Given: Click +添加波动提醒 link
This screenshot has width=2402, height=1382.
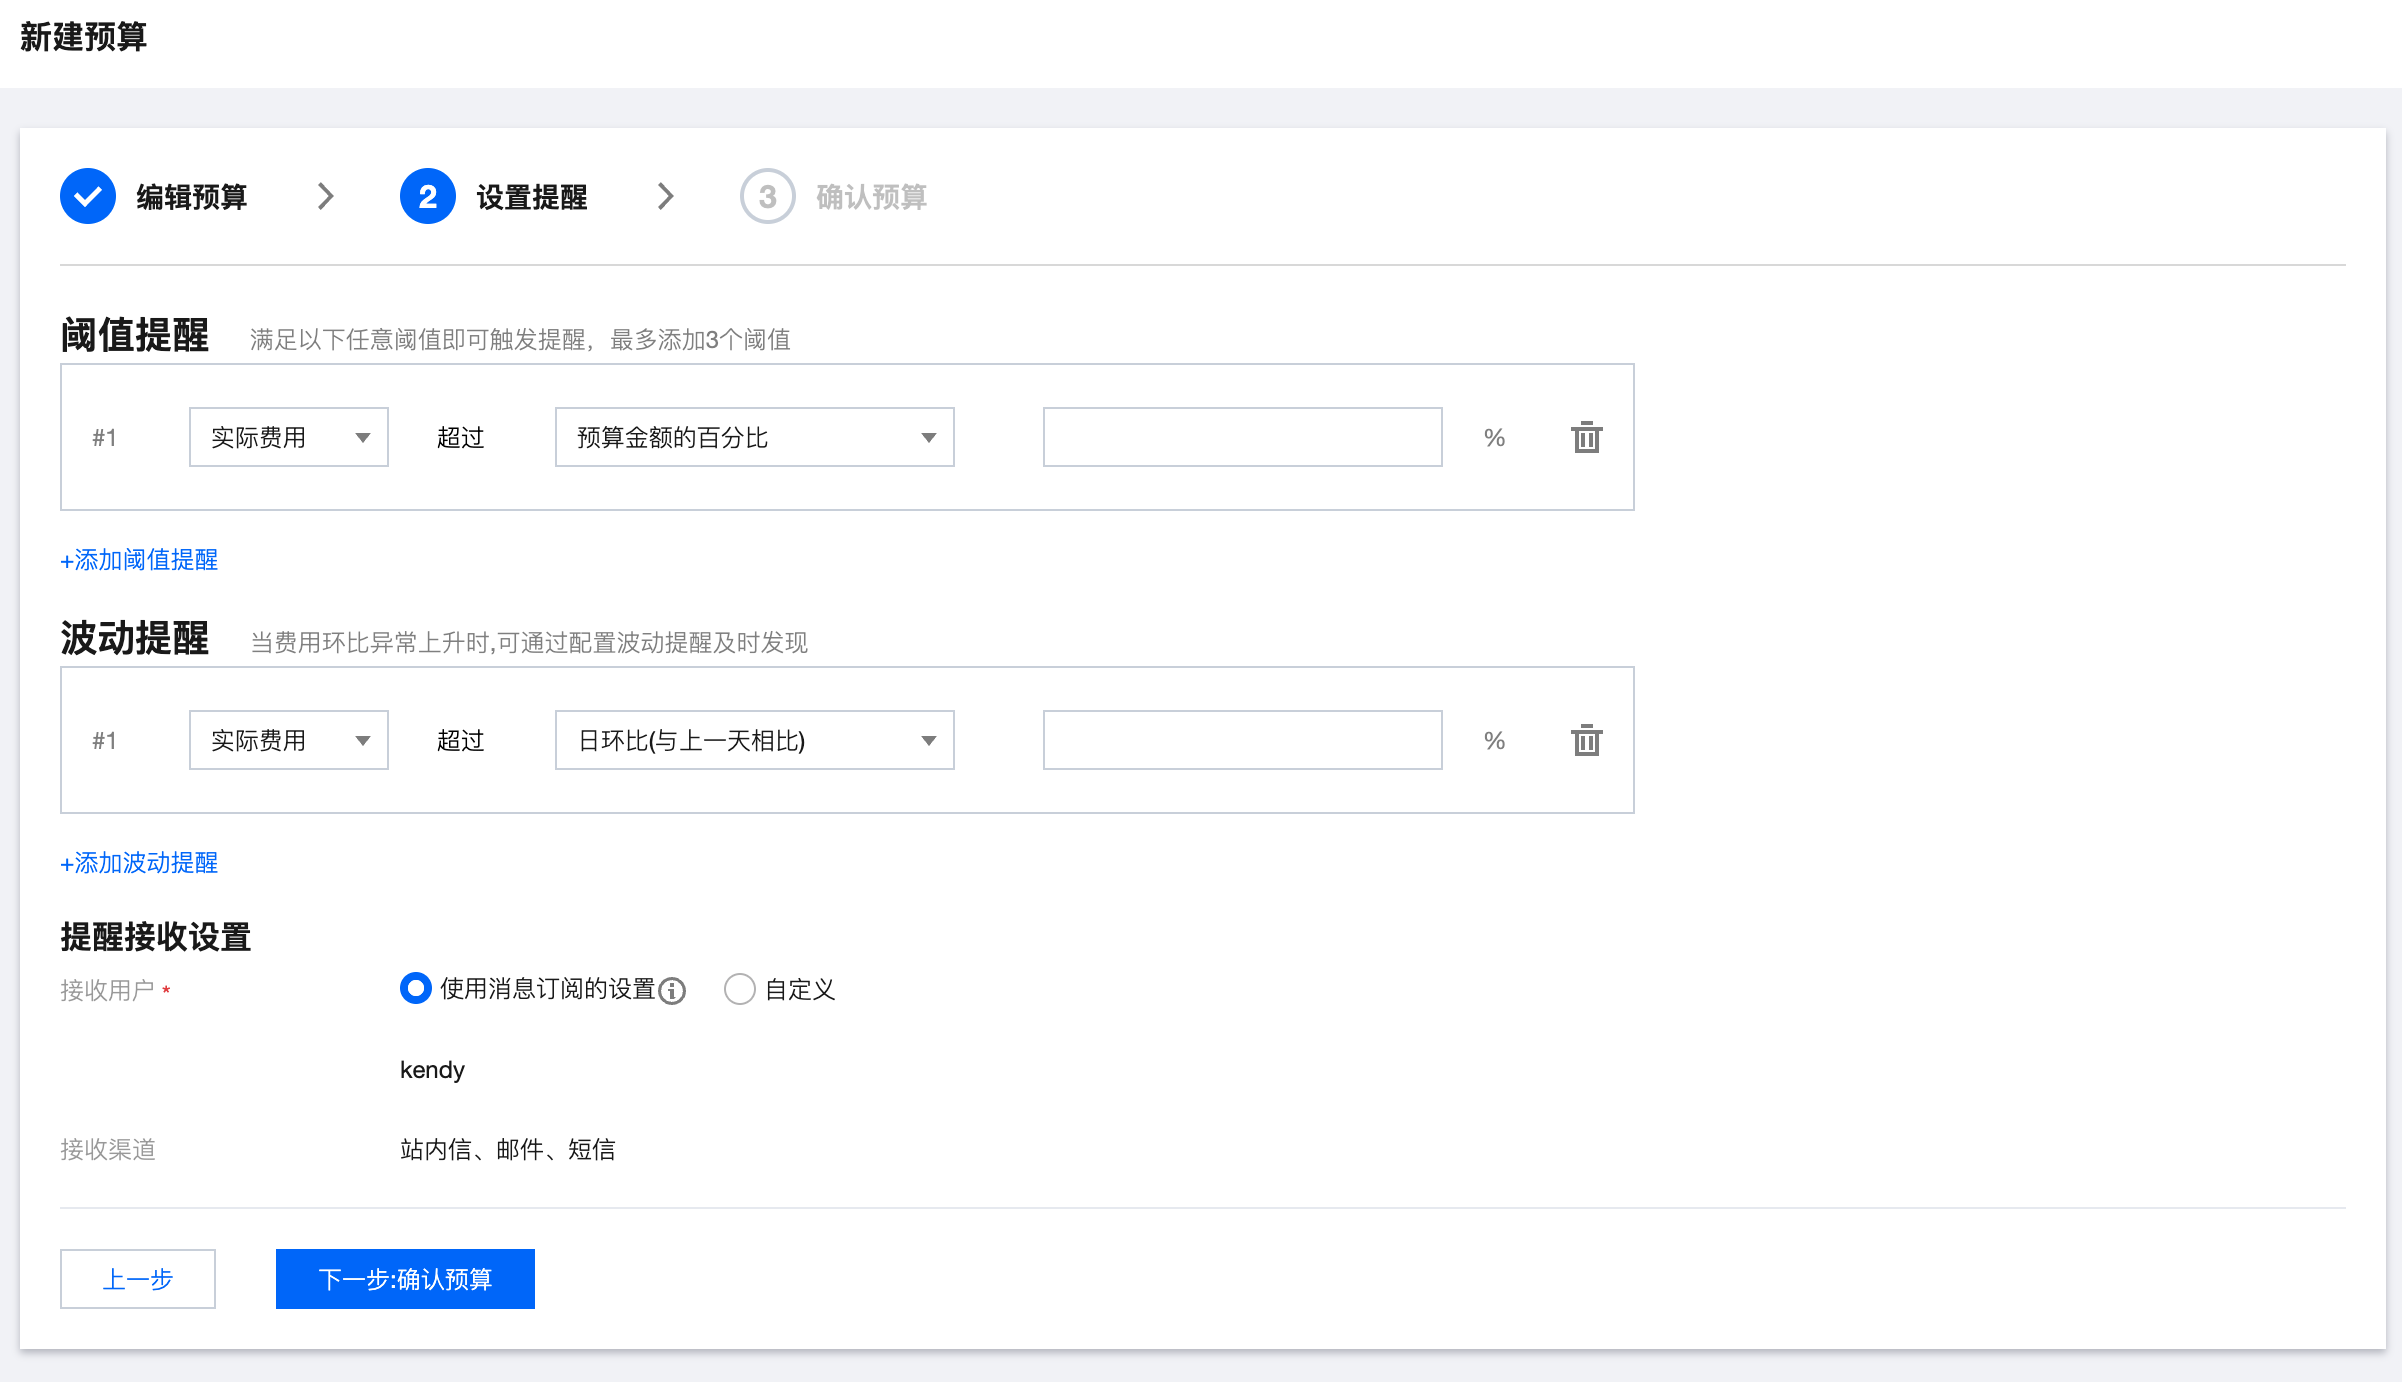Looking at the screenshot, I should tap(139, 863).
